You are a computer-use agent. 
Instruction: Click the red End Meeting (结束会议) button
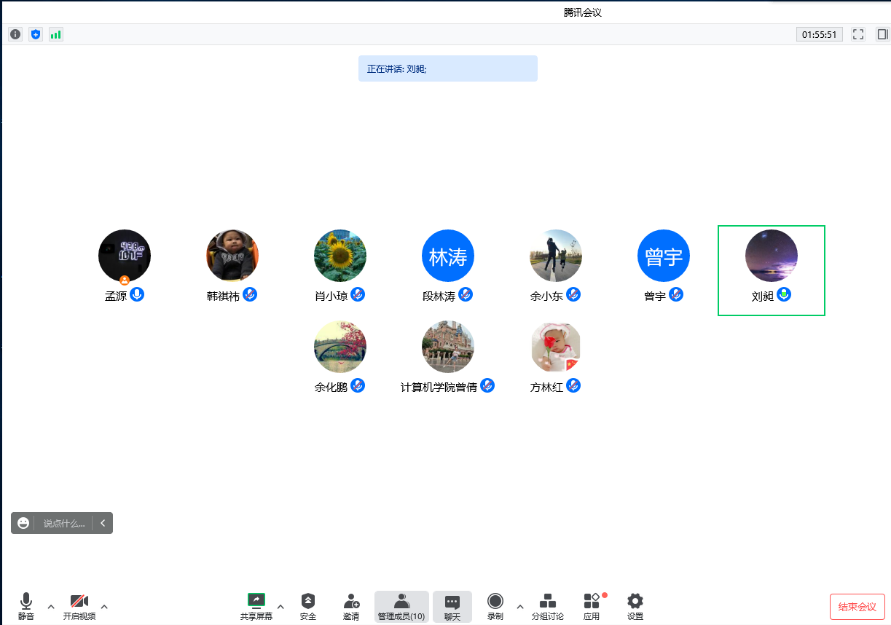(857, 606)
